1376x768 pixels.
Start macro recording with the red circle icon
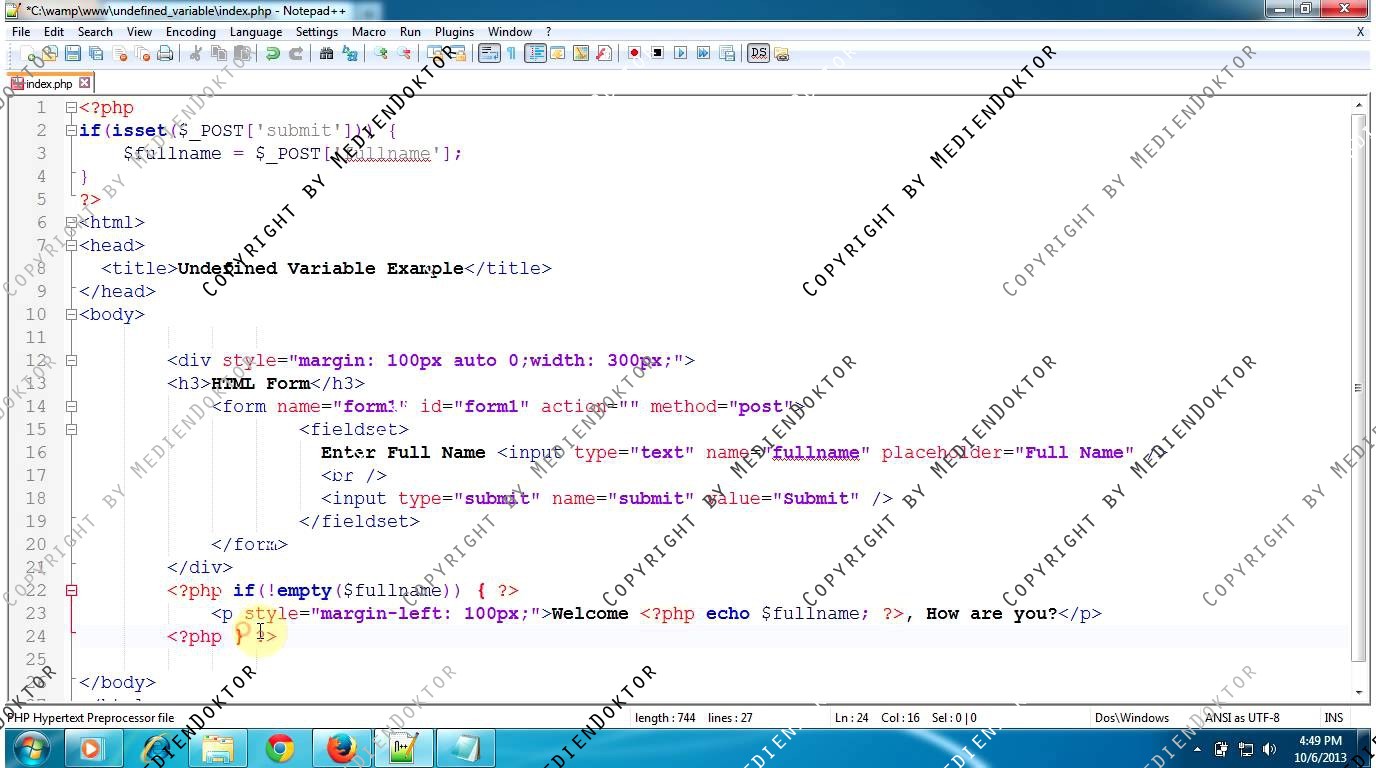[634, 54]
